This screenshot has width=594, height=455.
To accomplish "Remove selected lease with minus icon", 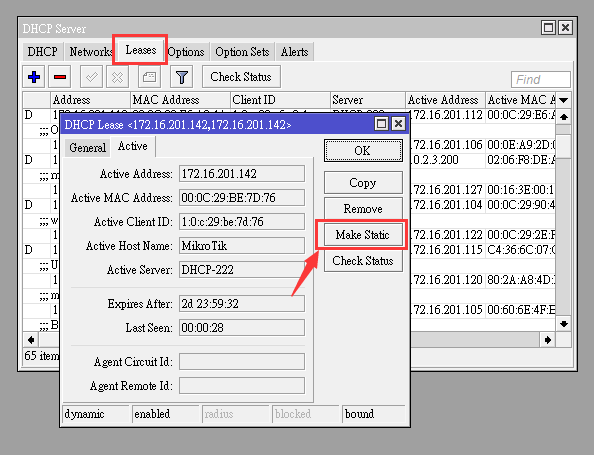I will (x=59, y=77).
